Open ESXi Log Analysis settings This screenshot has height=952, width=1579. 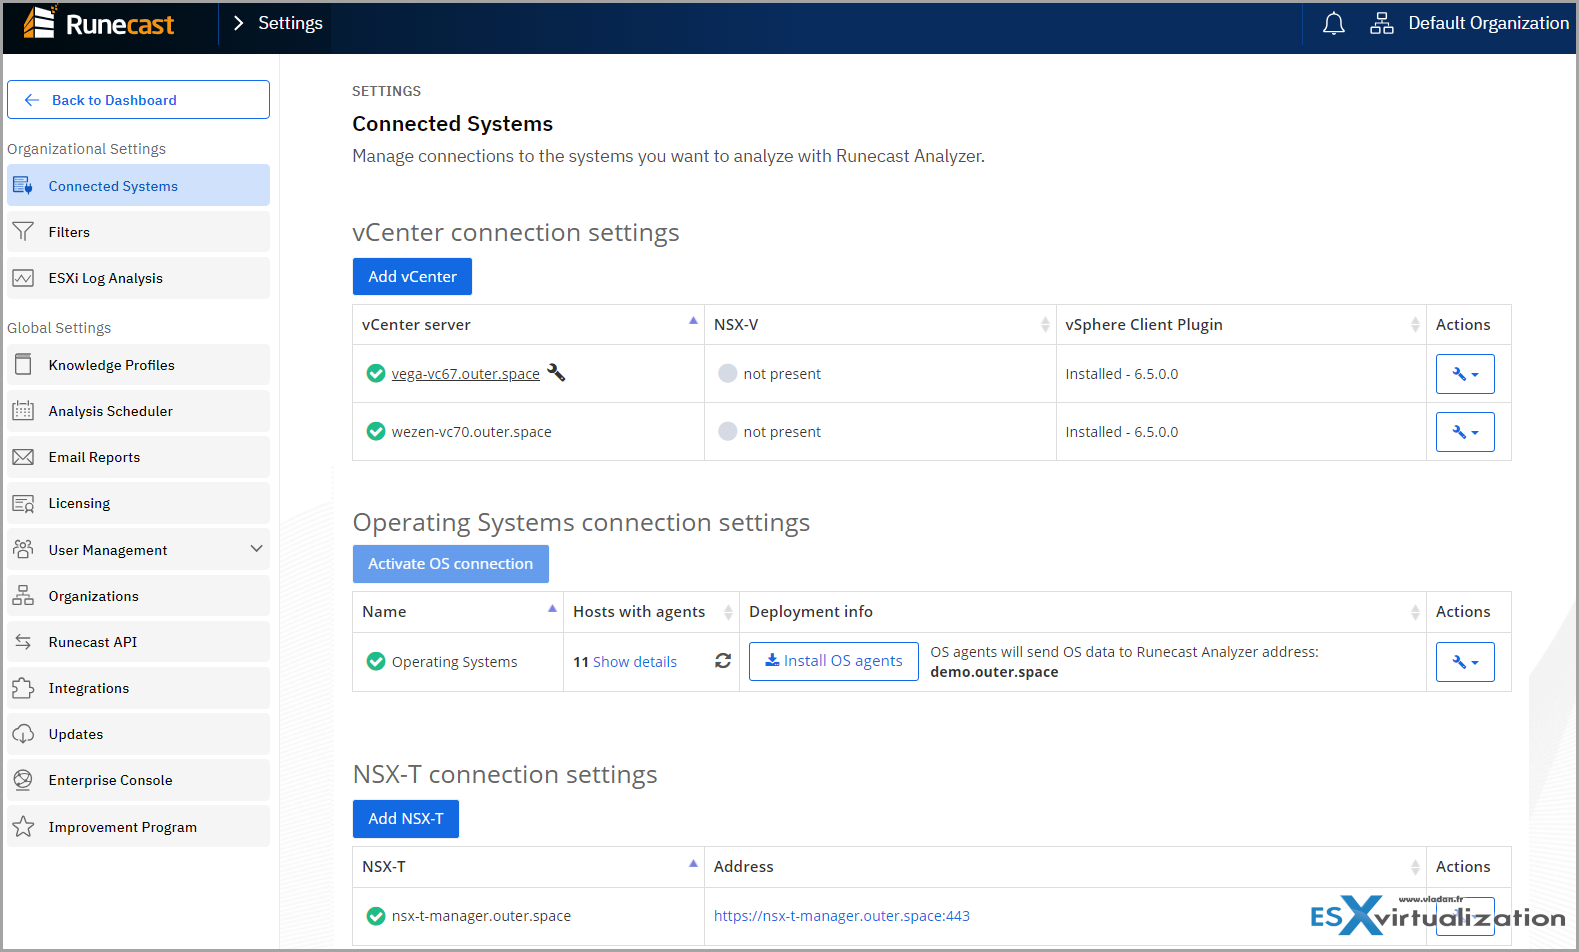click(138, 278)
